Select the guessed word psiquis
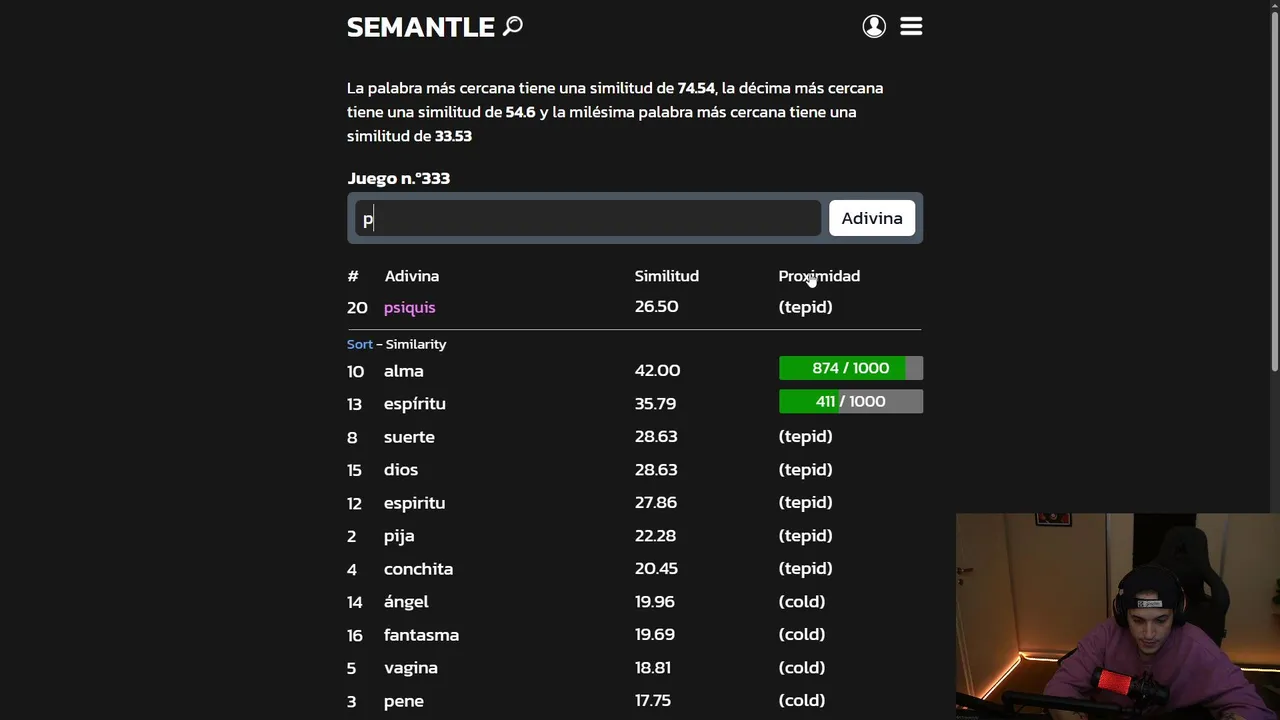 pos(409,307)
